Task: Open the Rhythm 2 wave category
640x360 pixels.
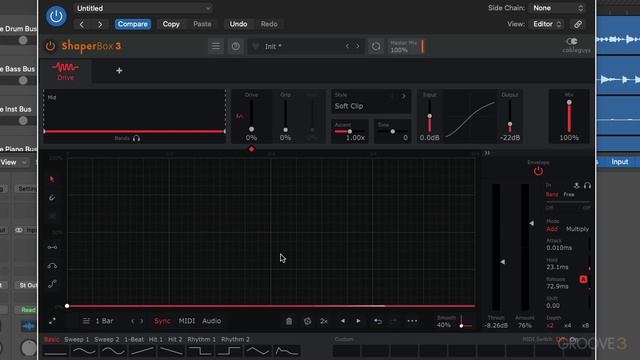Action: coord(235,340)
